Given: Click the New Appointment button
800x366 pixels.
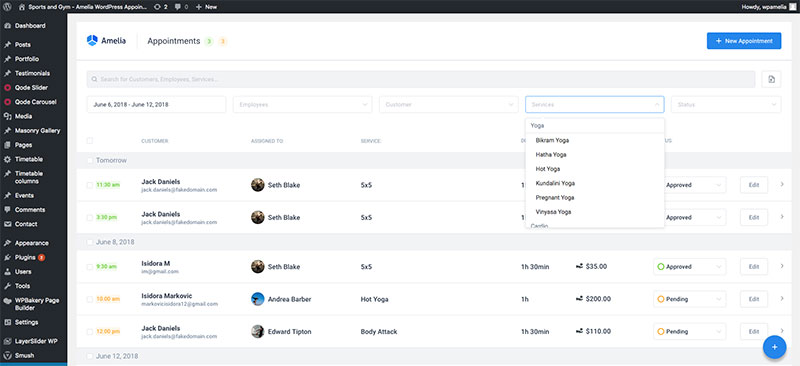Looking at the screenshot, I should point(744,41).
